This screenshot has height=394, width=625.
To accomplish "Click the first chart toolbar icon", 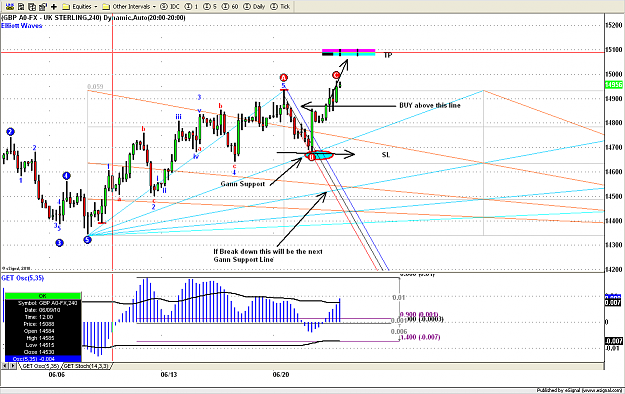I will tap(10, 6).
